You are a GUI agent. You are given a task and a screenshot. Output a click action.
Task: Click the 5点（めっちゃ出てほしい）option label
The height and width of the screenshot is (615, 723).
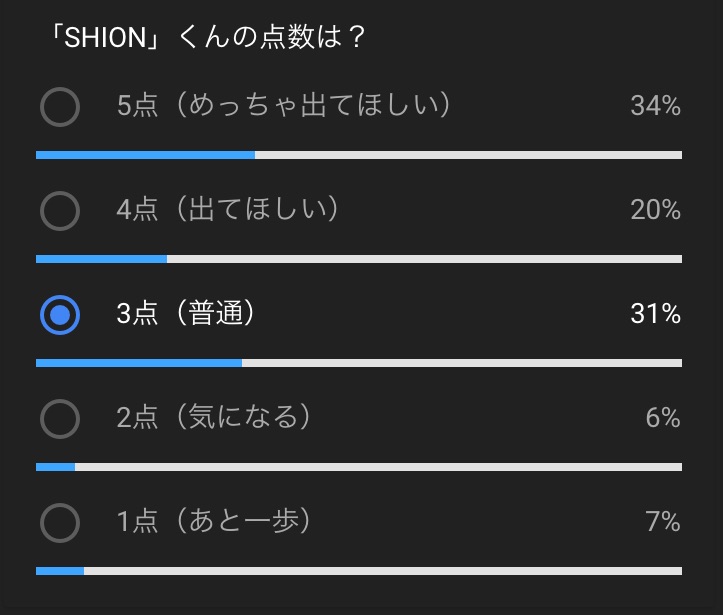(x=283, y=105)
